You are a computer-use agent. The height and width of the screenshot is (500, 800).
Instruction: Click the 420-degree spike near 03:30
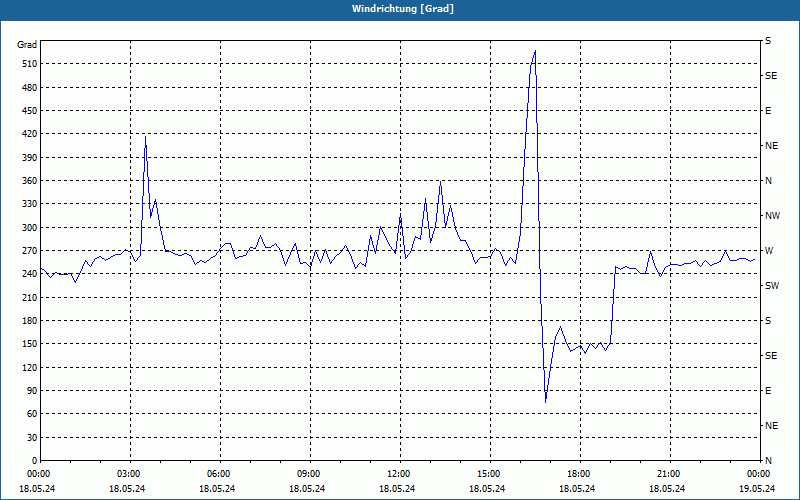tap(145, 136)
